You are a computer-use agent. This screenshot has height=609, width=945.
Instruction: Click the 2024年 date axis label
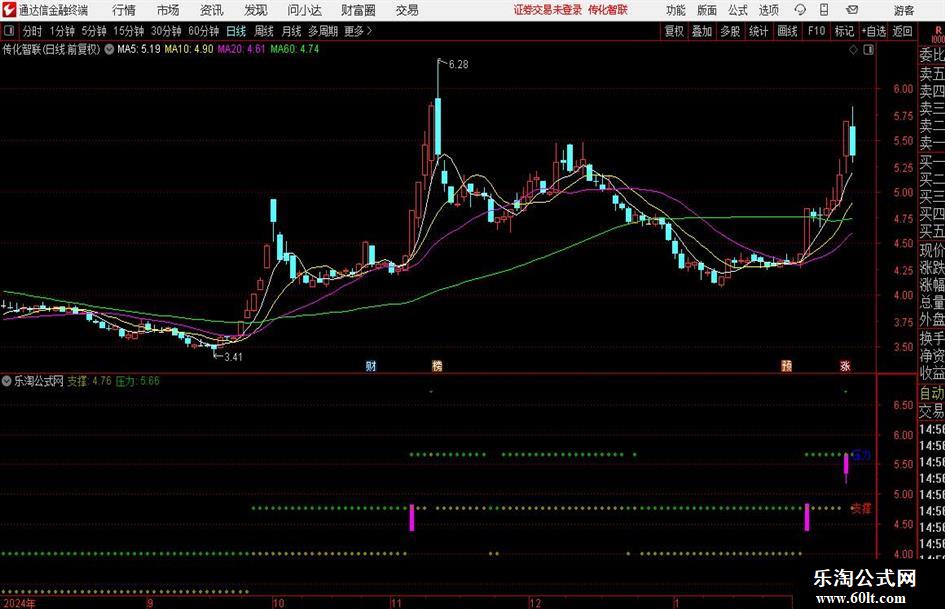[x=19, y=603]
